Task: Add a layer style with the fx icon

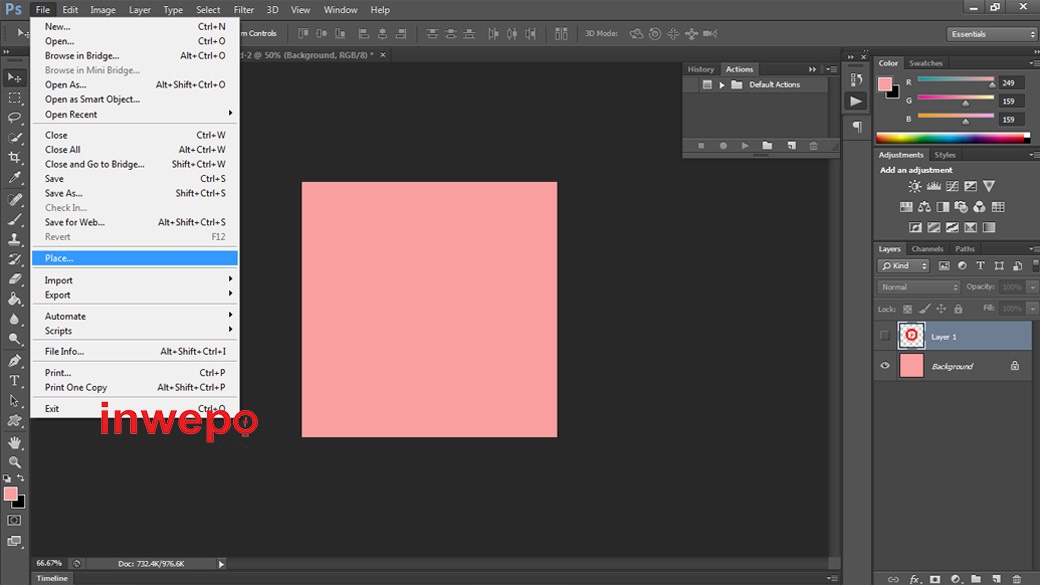Action: point(914,579)
